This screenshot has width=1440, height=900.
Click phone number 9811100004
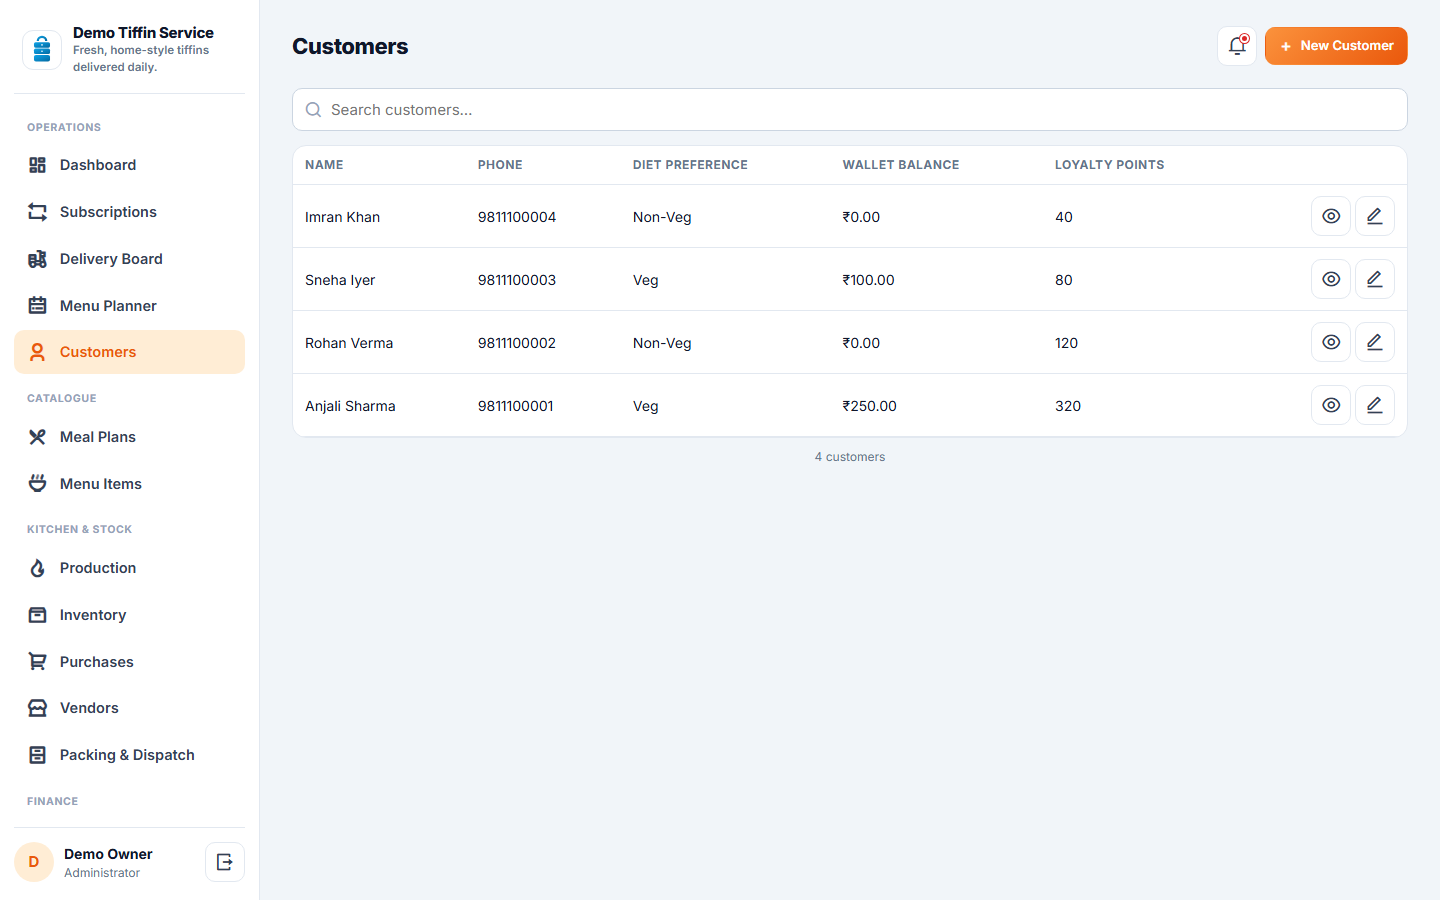coord(517,217)
